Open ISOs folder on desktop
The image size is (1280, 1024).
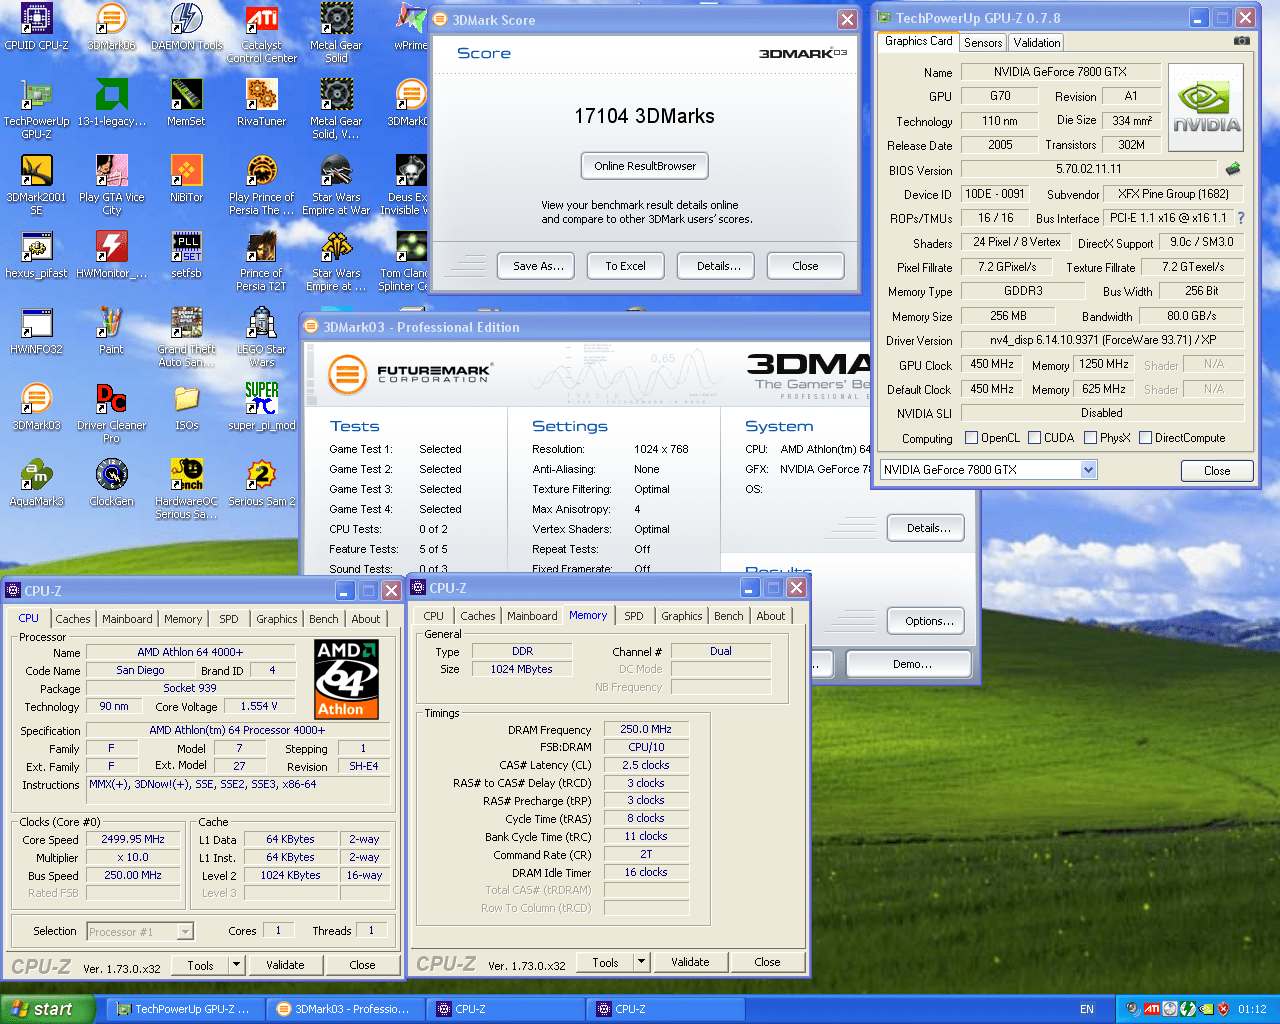pyautogui.click(x=187, y=408)
